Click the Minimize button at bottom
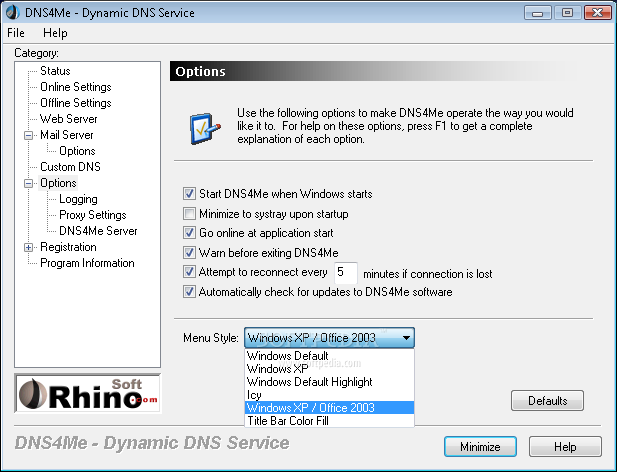This screenshot has height=472, width=617. coord(480,446)
